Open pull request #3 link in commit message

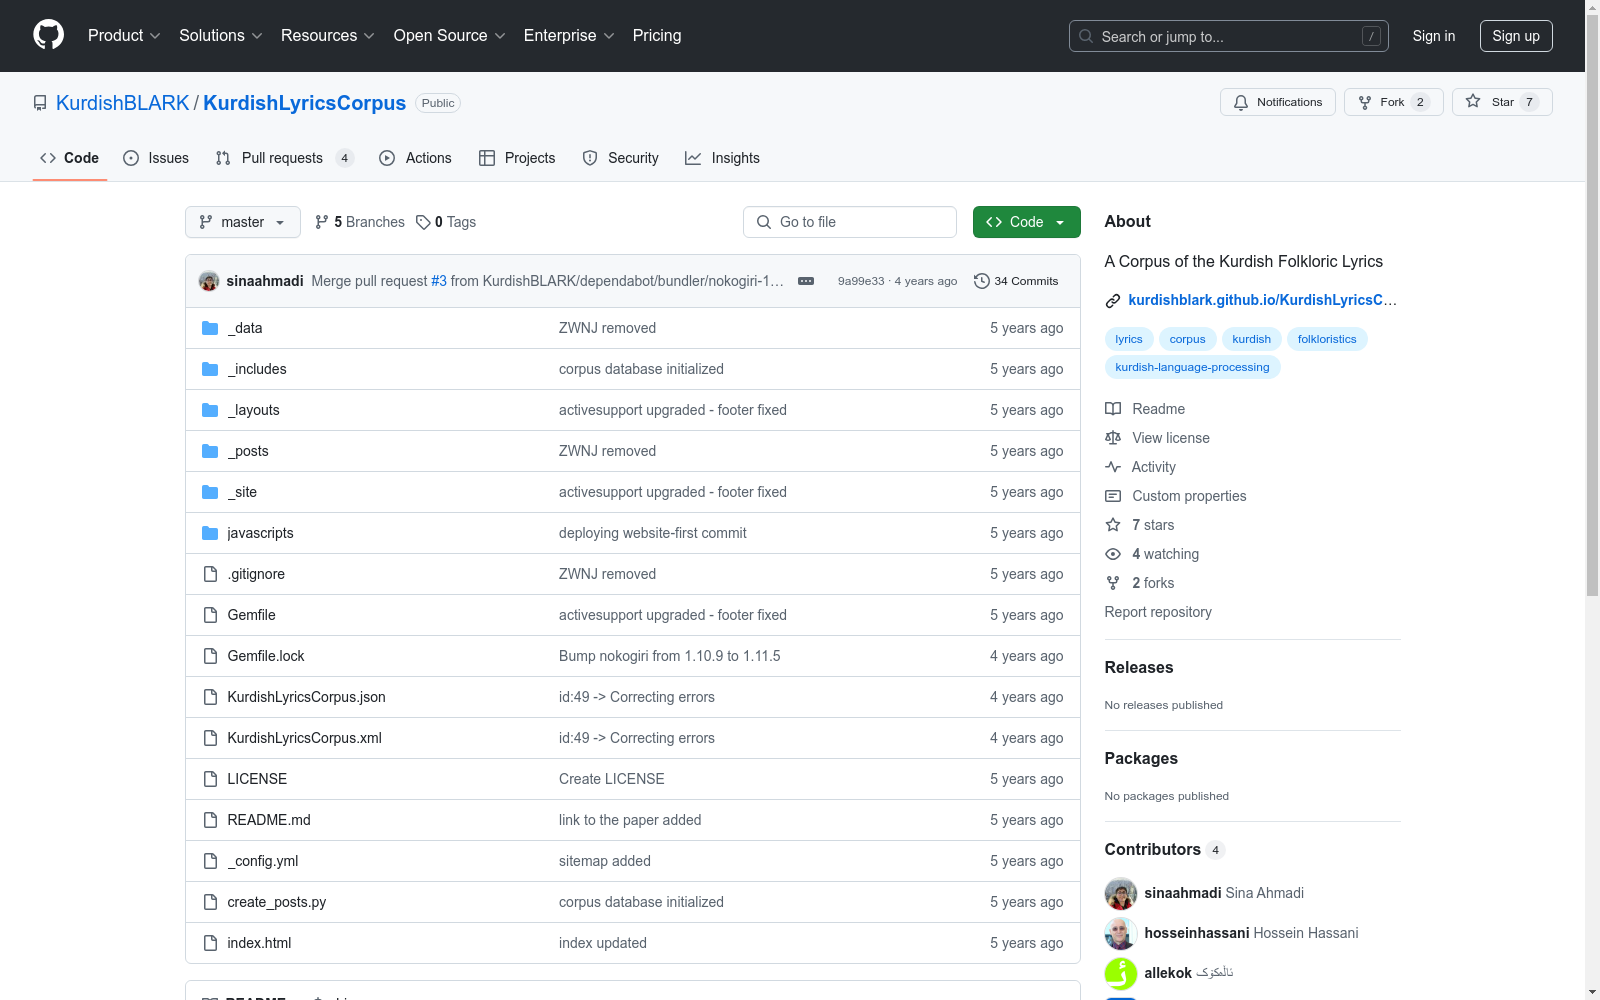[439, 281]
